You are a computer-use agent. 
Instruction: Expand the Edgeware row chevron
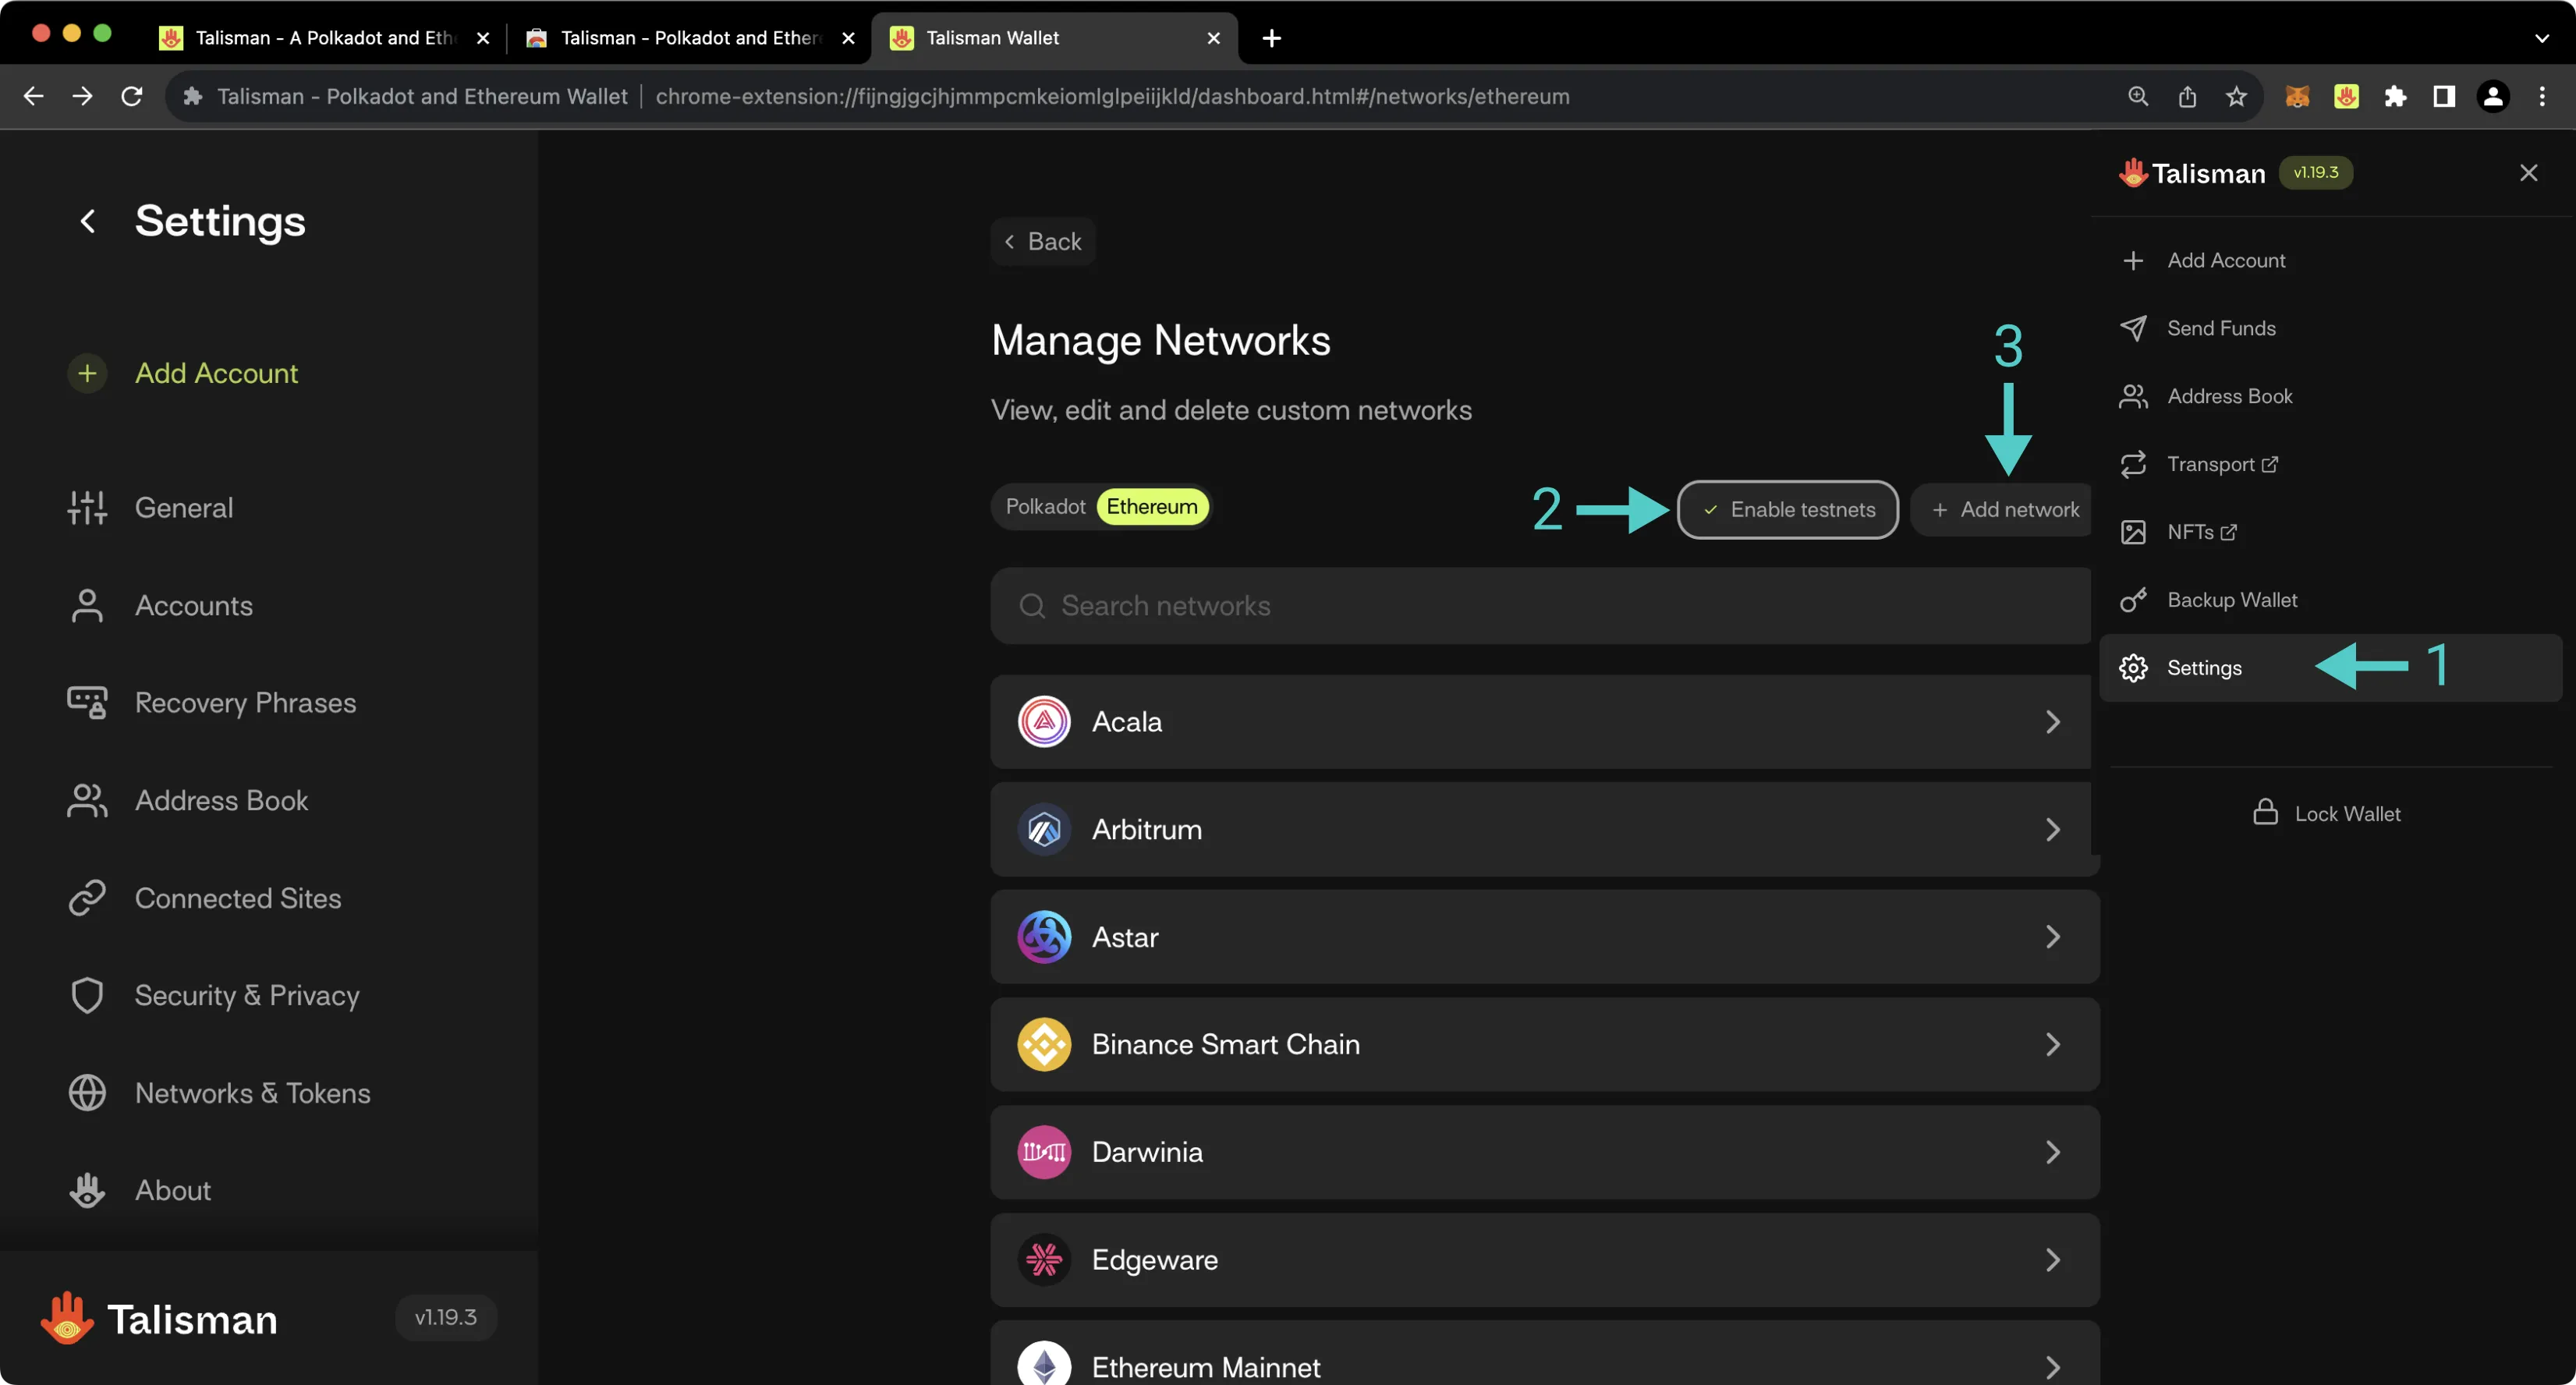click(x=2053, y=1260)
